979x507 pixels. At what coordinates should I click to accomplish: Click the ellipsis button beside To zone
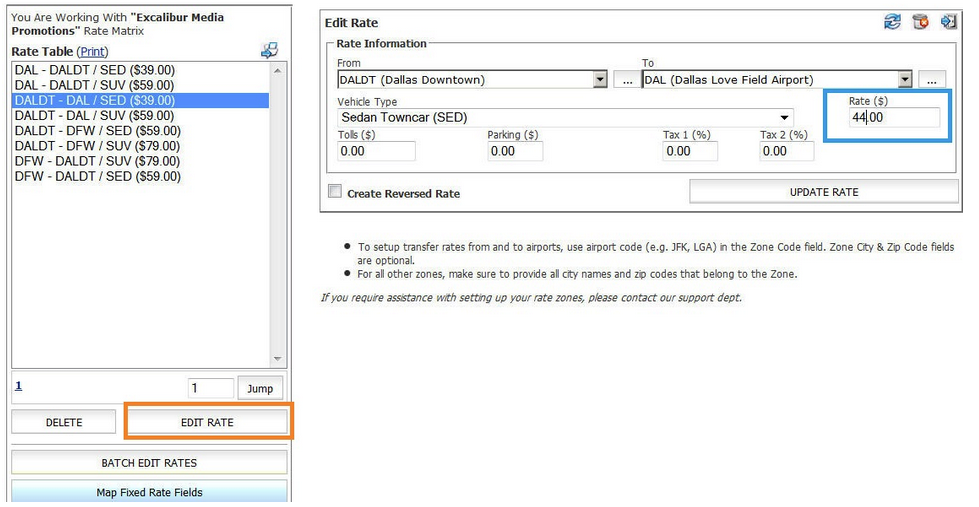pos(931,80)
